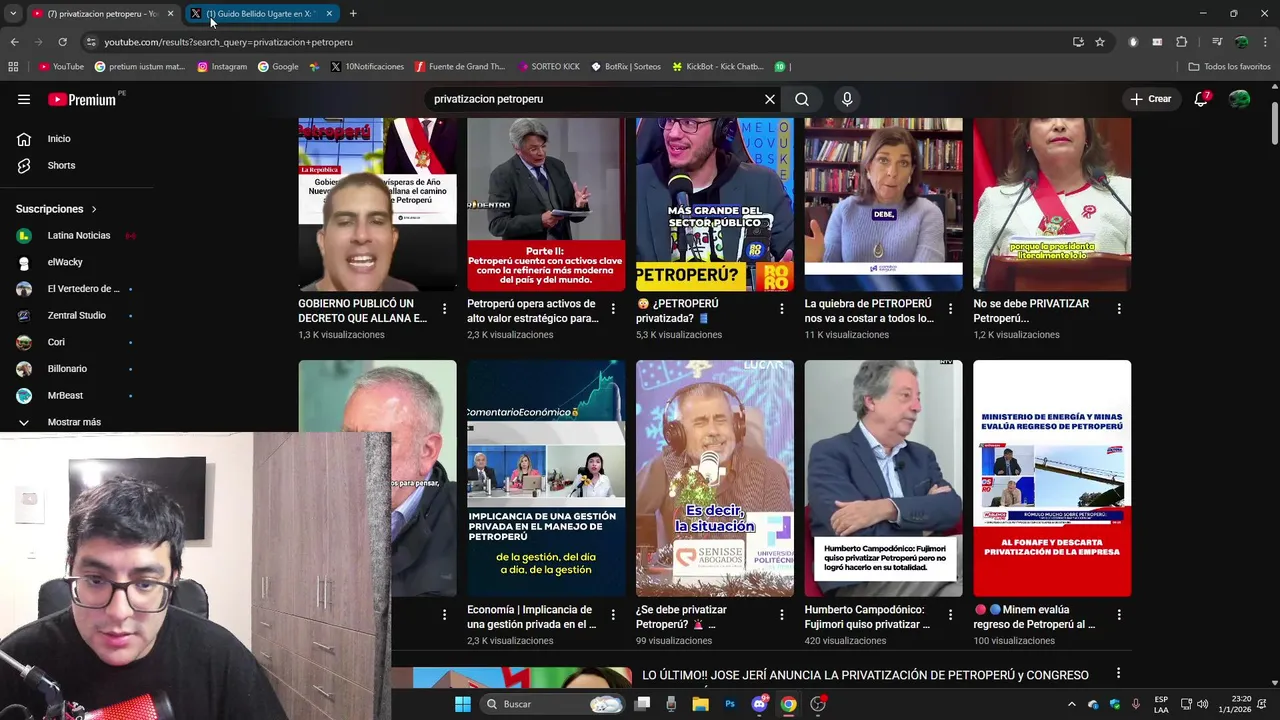Open the Instagram bookmark
The height and width of the screenshot is (720, 1280).
point(222,67)
